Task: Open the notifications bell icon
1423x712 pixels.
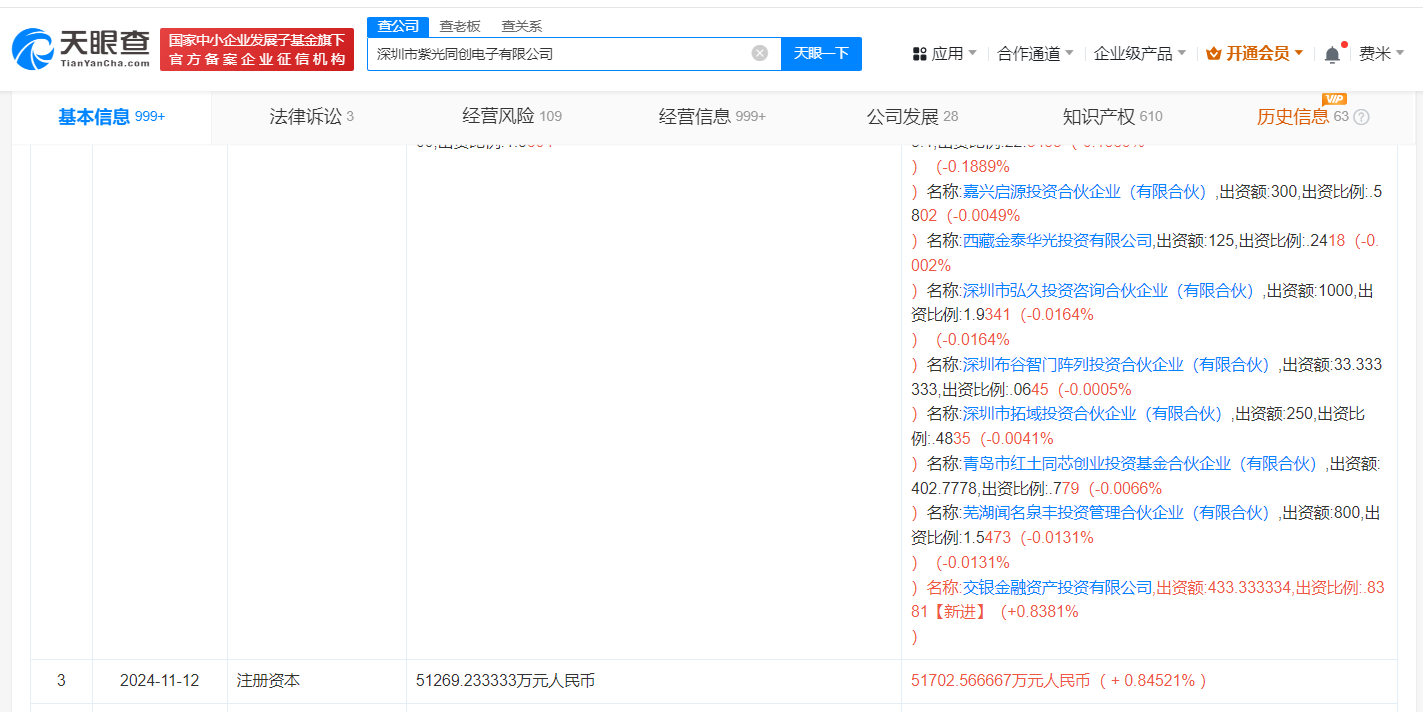Action: [1332, 54]
